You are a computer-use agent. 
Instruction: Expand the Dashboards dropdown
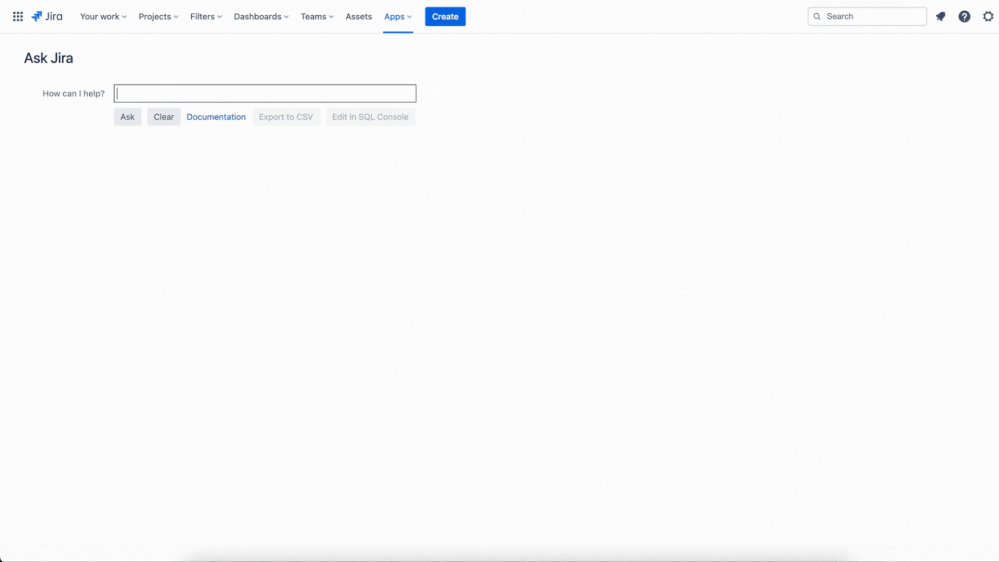click(261, 17)
